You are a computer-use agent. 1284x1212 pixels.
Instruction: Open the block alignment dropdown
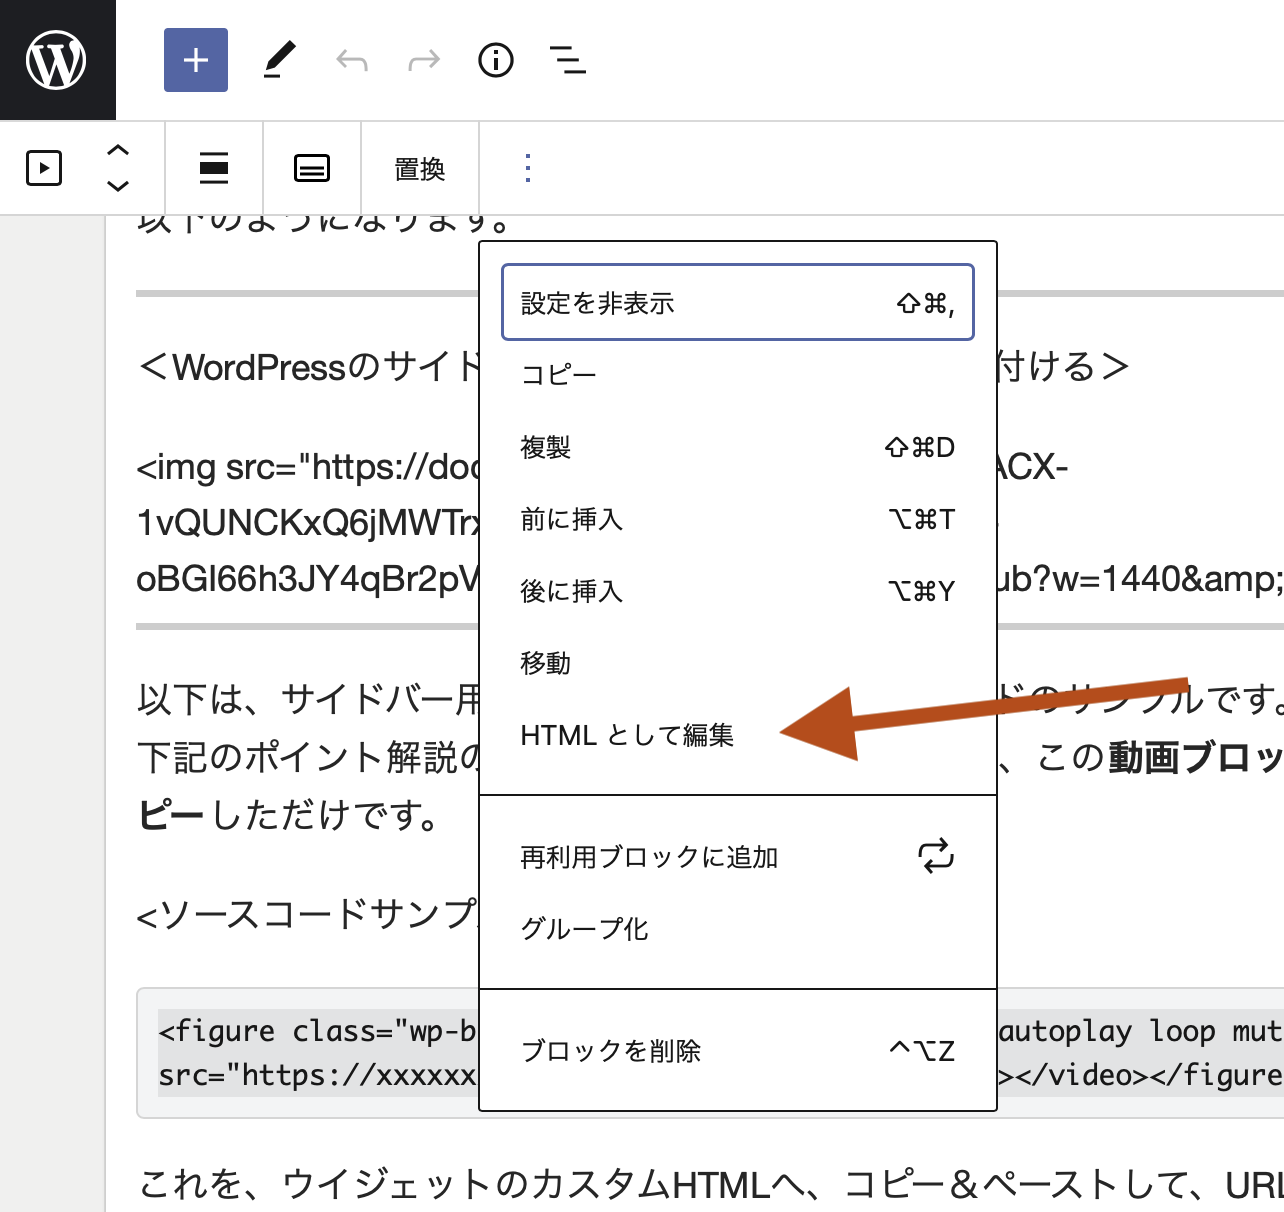[214, 168]
